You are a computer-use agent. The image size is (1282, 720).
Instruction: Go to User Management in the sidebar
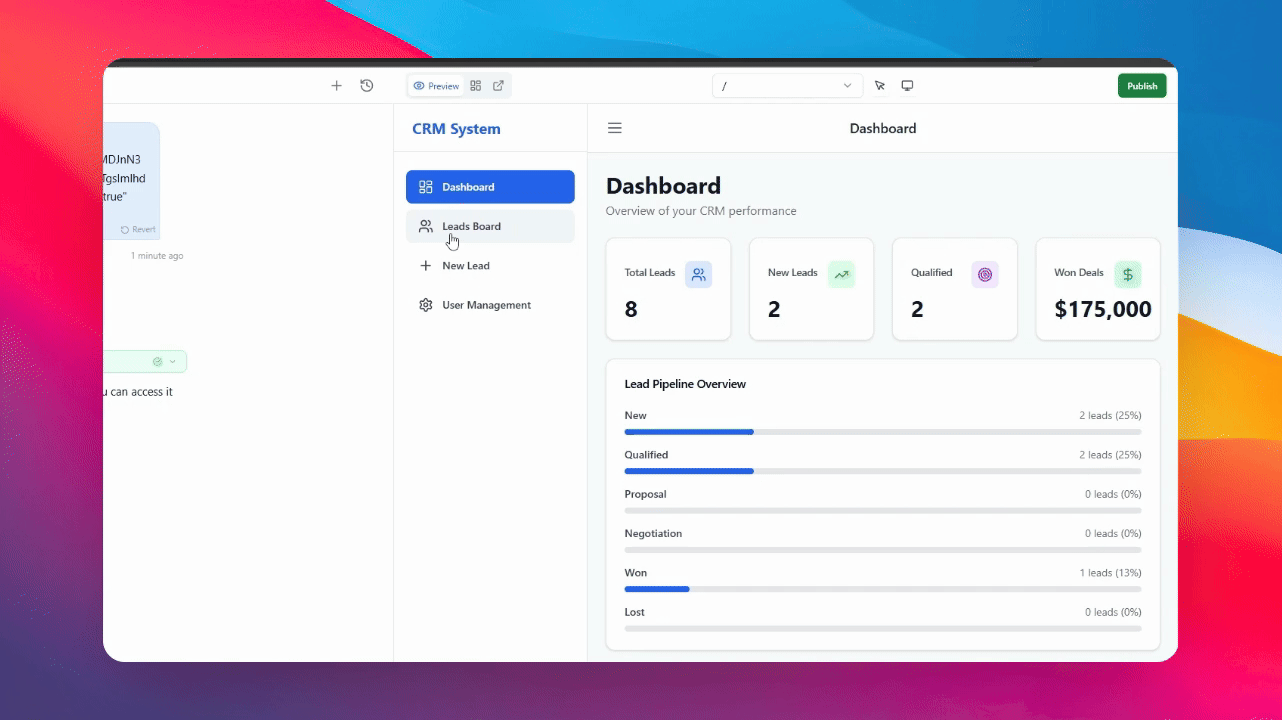(x=490, y=305)
